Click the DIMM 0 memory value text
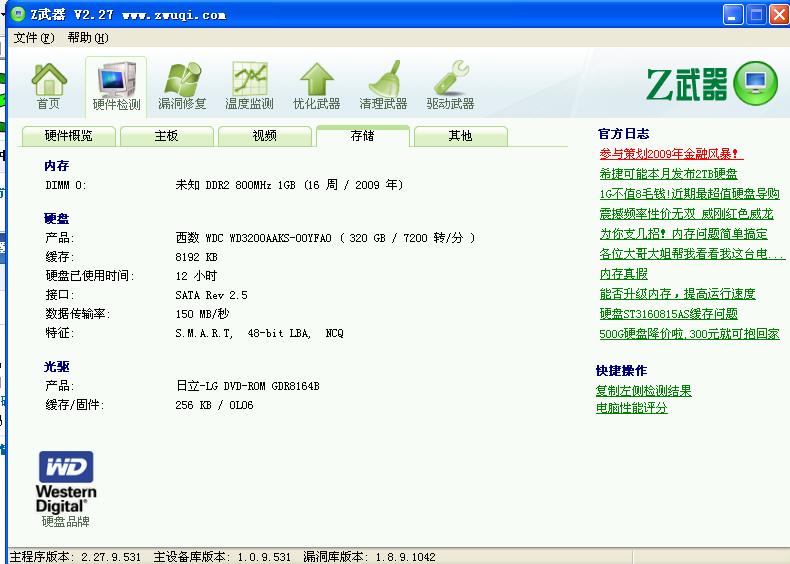This screenshot has width=790, height=564. pos(289,185)
